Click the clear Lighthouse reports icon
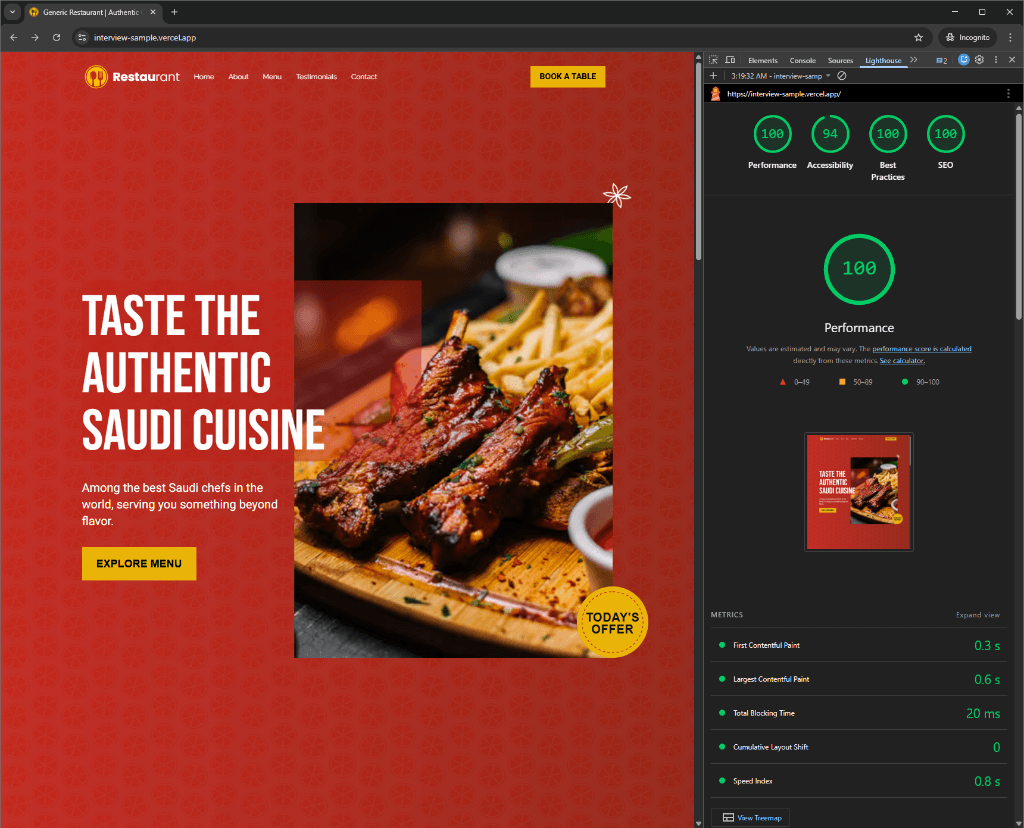This screenshot has height=828, width=1024. click(840, 76)
